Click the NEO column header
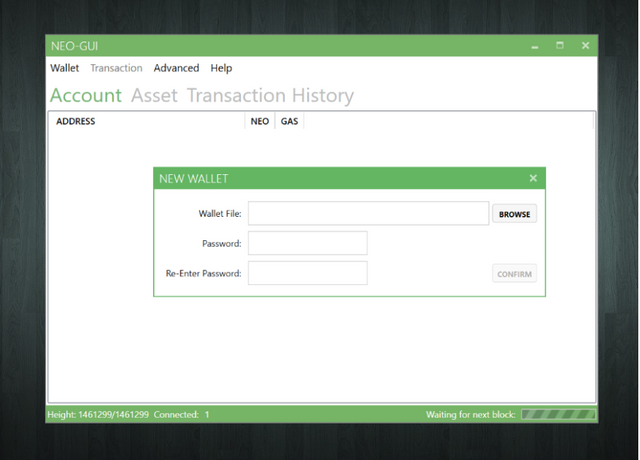Screen dimensions: 640x460 click(x=260, y=121)
